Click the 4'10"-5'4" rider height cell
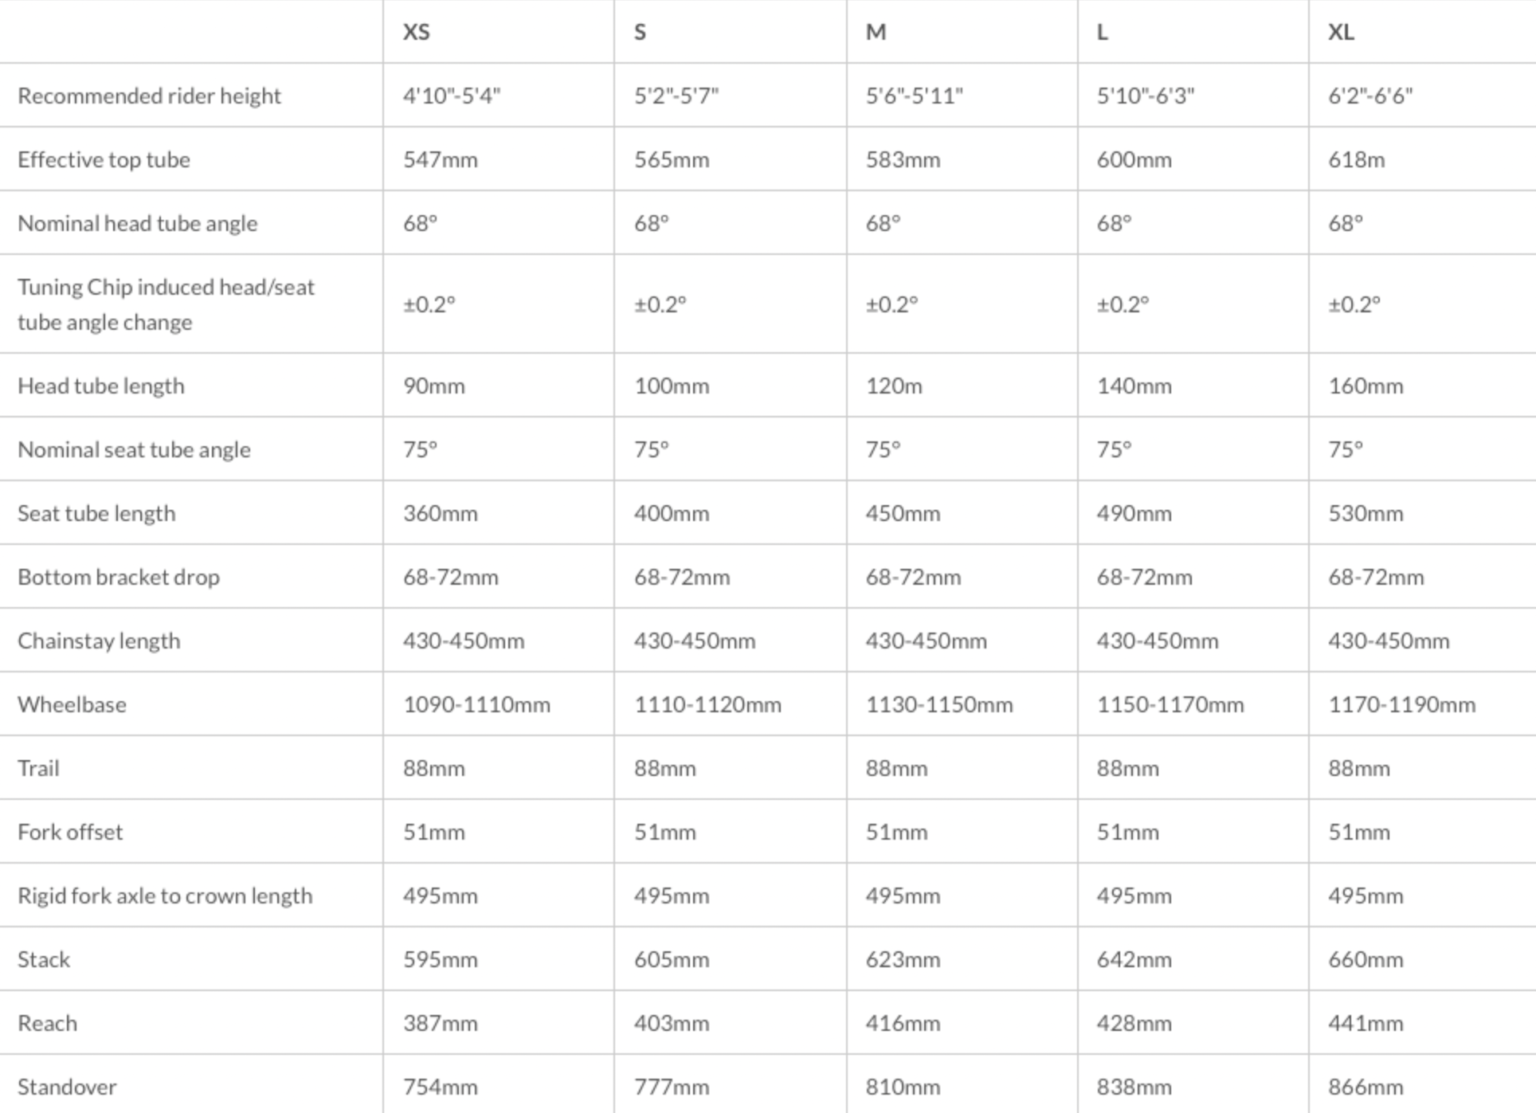Screen dimensions: 1536x1113 point(451,96)
